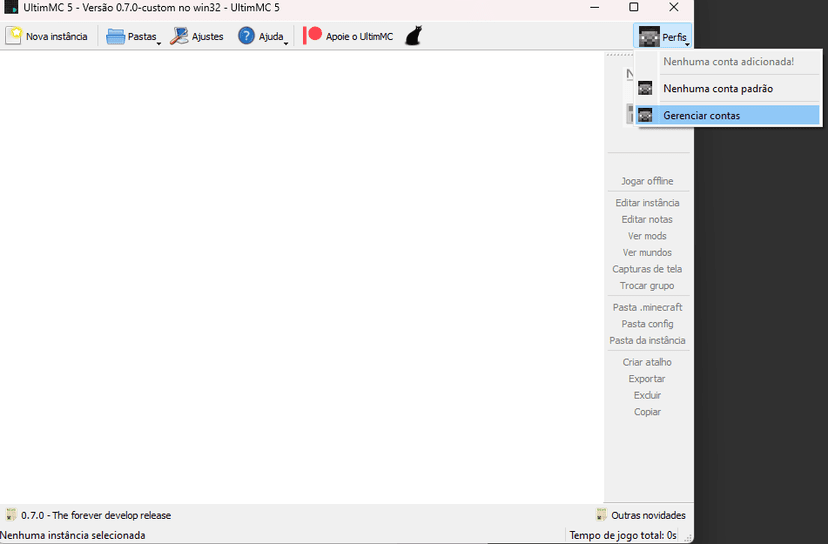
Task: Click Editar instância in side panel
Action: click(647, 203)
